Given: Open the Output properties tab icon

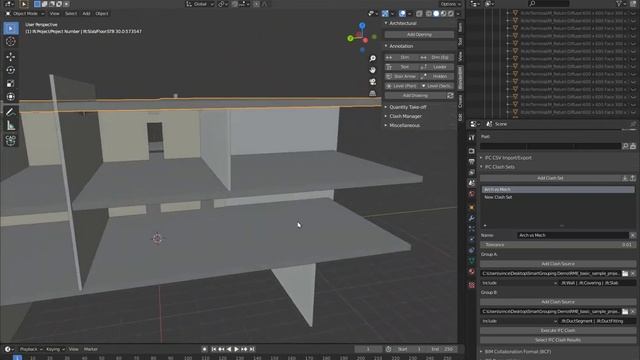Looking at the screenshot, I should 472,162.
